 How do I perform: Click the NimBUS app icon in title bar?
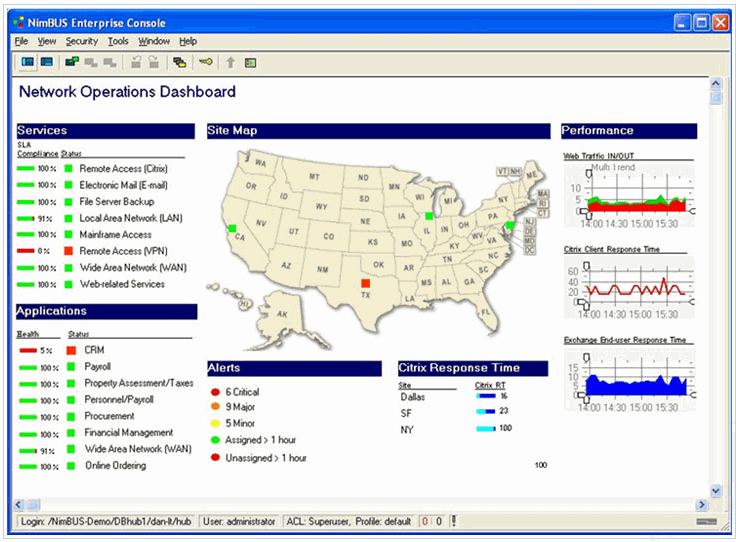pos(18,23)
